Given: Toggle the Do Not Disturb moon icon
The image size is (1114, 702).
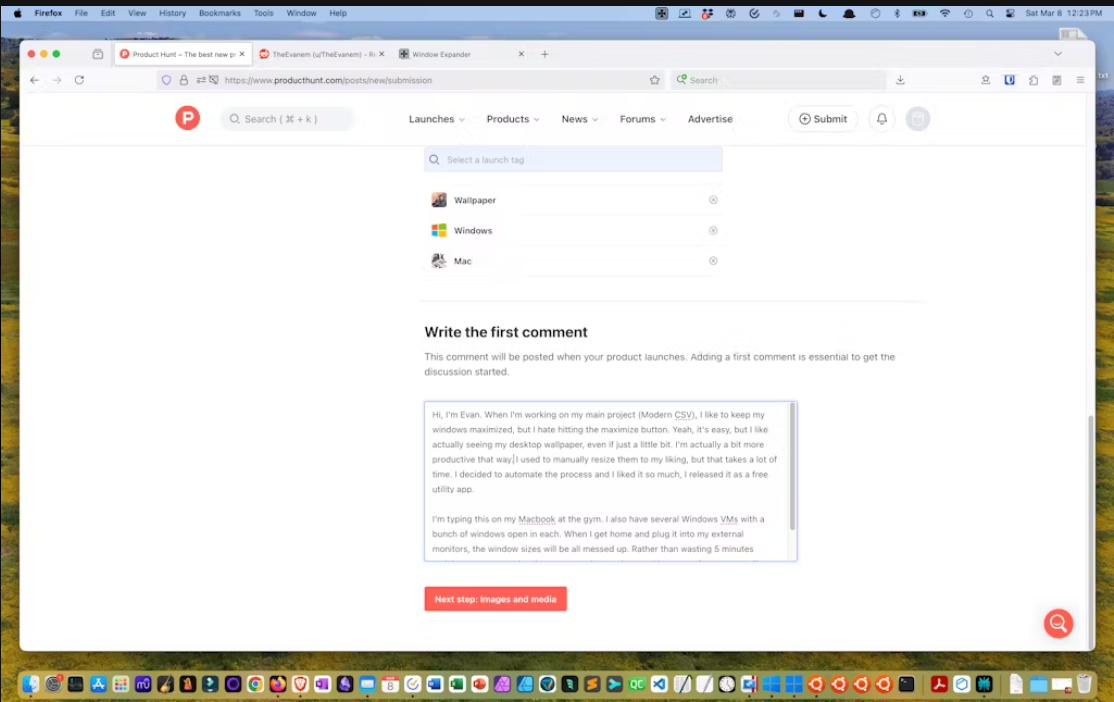Looking at the screenshot, I should pos(823,13).
